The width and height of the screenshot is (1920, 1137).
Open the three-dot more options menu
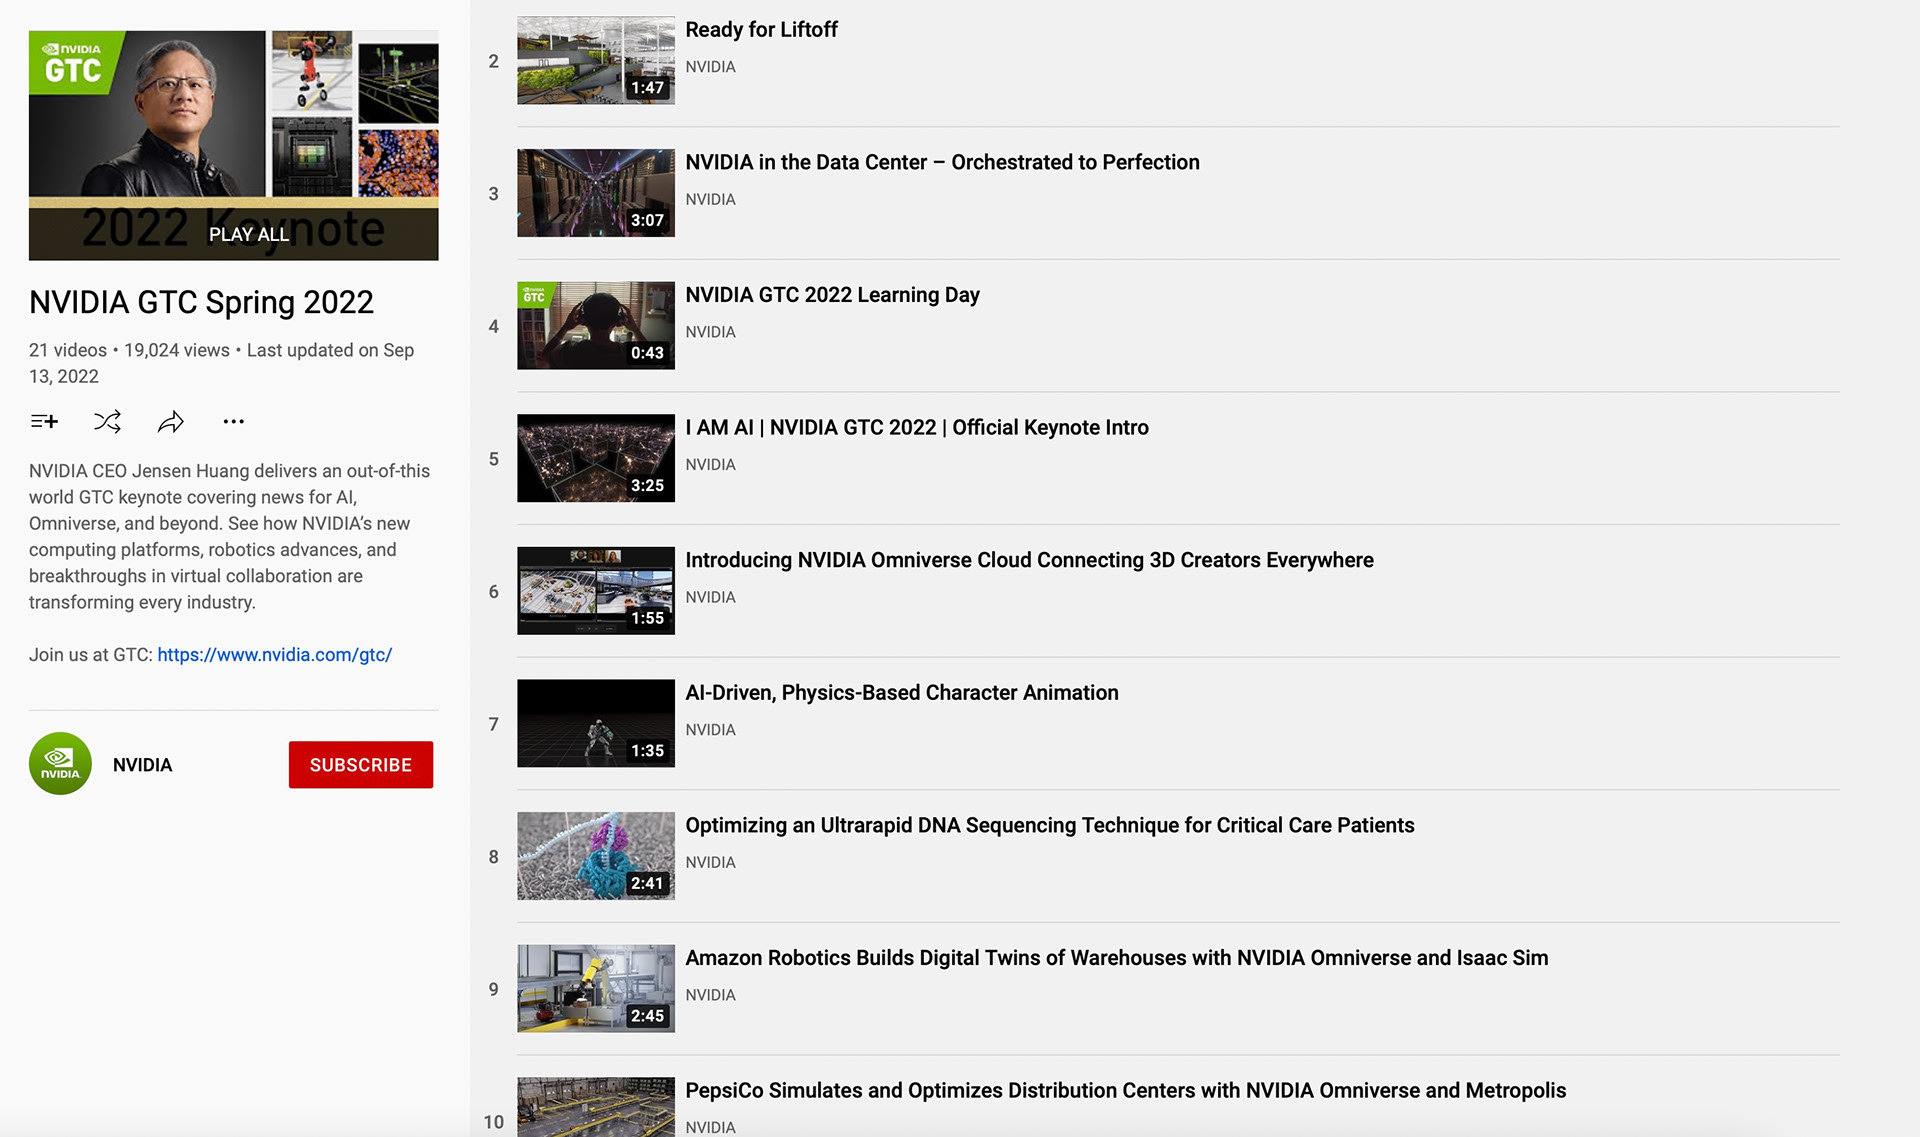233,422
